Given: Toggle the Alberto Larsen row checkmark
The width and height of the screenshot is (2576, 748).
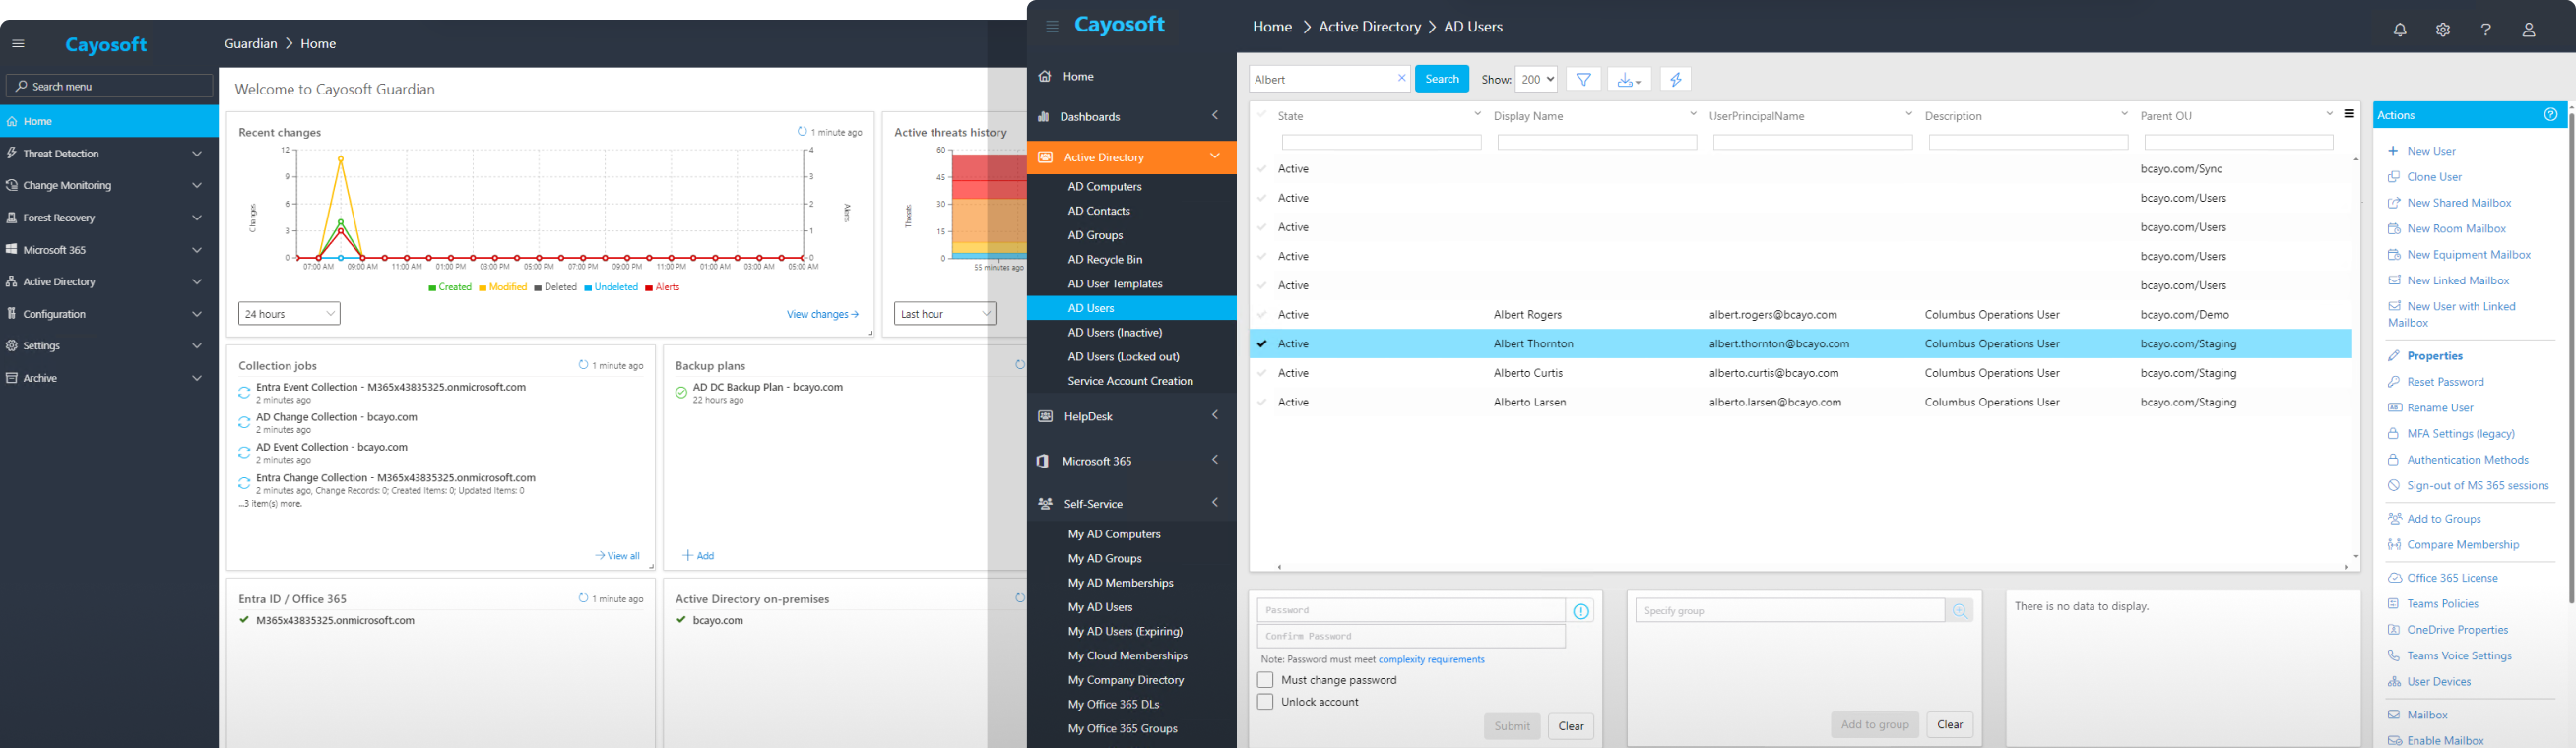Looking at the screenshot, I should [1262, 402].
